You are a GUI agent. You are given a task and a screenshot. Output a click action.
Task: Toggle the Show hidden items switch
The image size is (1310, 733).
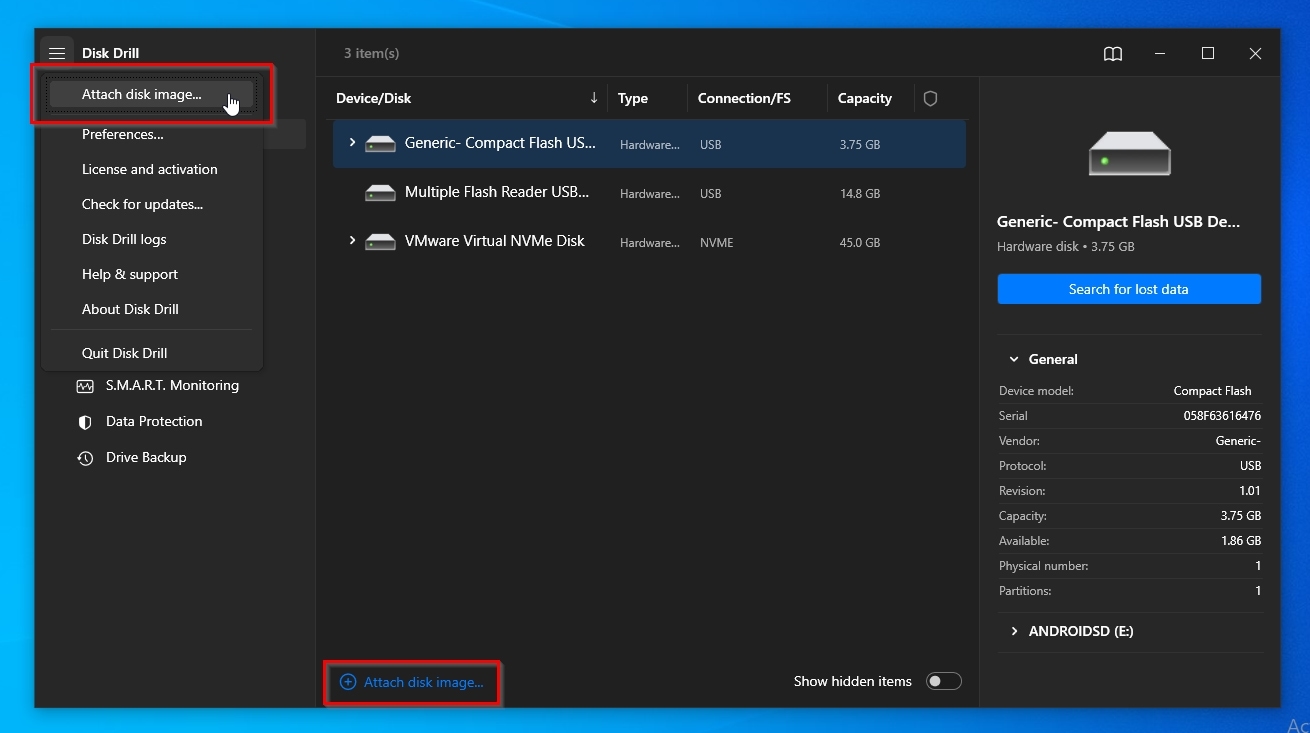coord(943,681)
